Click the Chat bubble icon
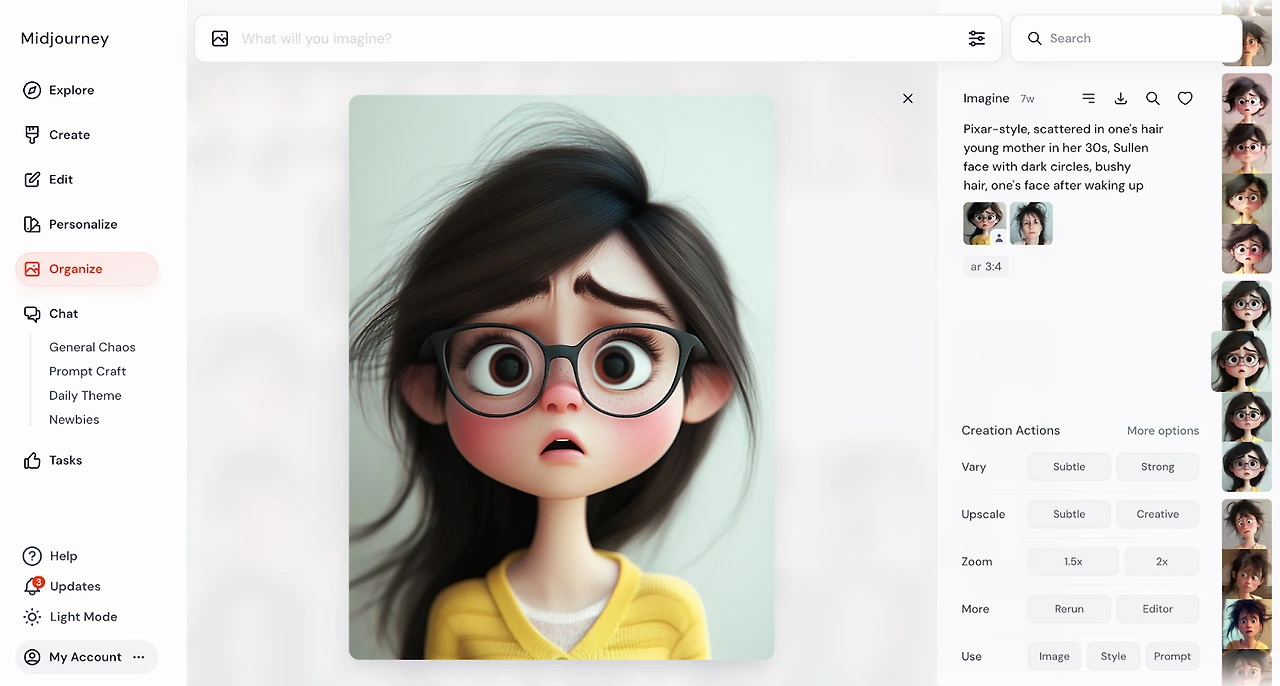Screen dimensions: 1280x686 (32, 314)
